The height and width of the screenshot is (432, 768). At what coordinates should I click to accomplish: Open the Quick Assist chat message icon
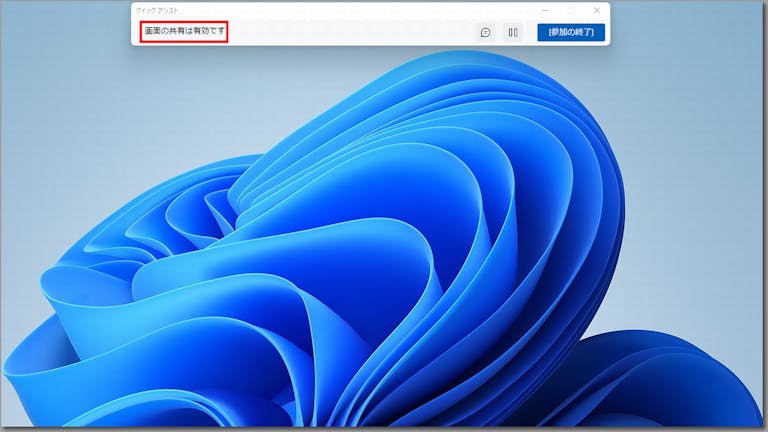click(485, 32)
